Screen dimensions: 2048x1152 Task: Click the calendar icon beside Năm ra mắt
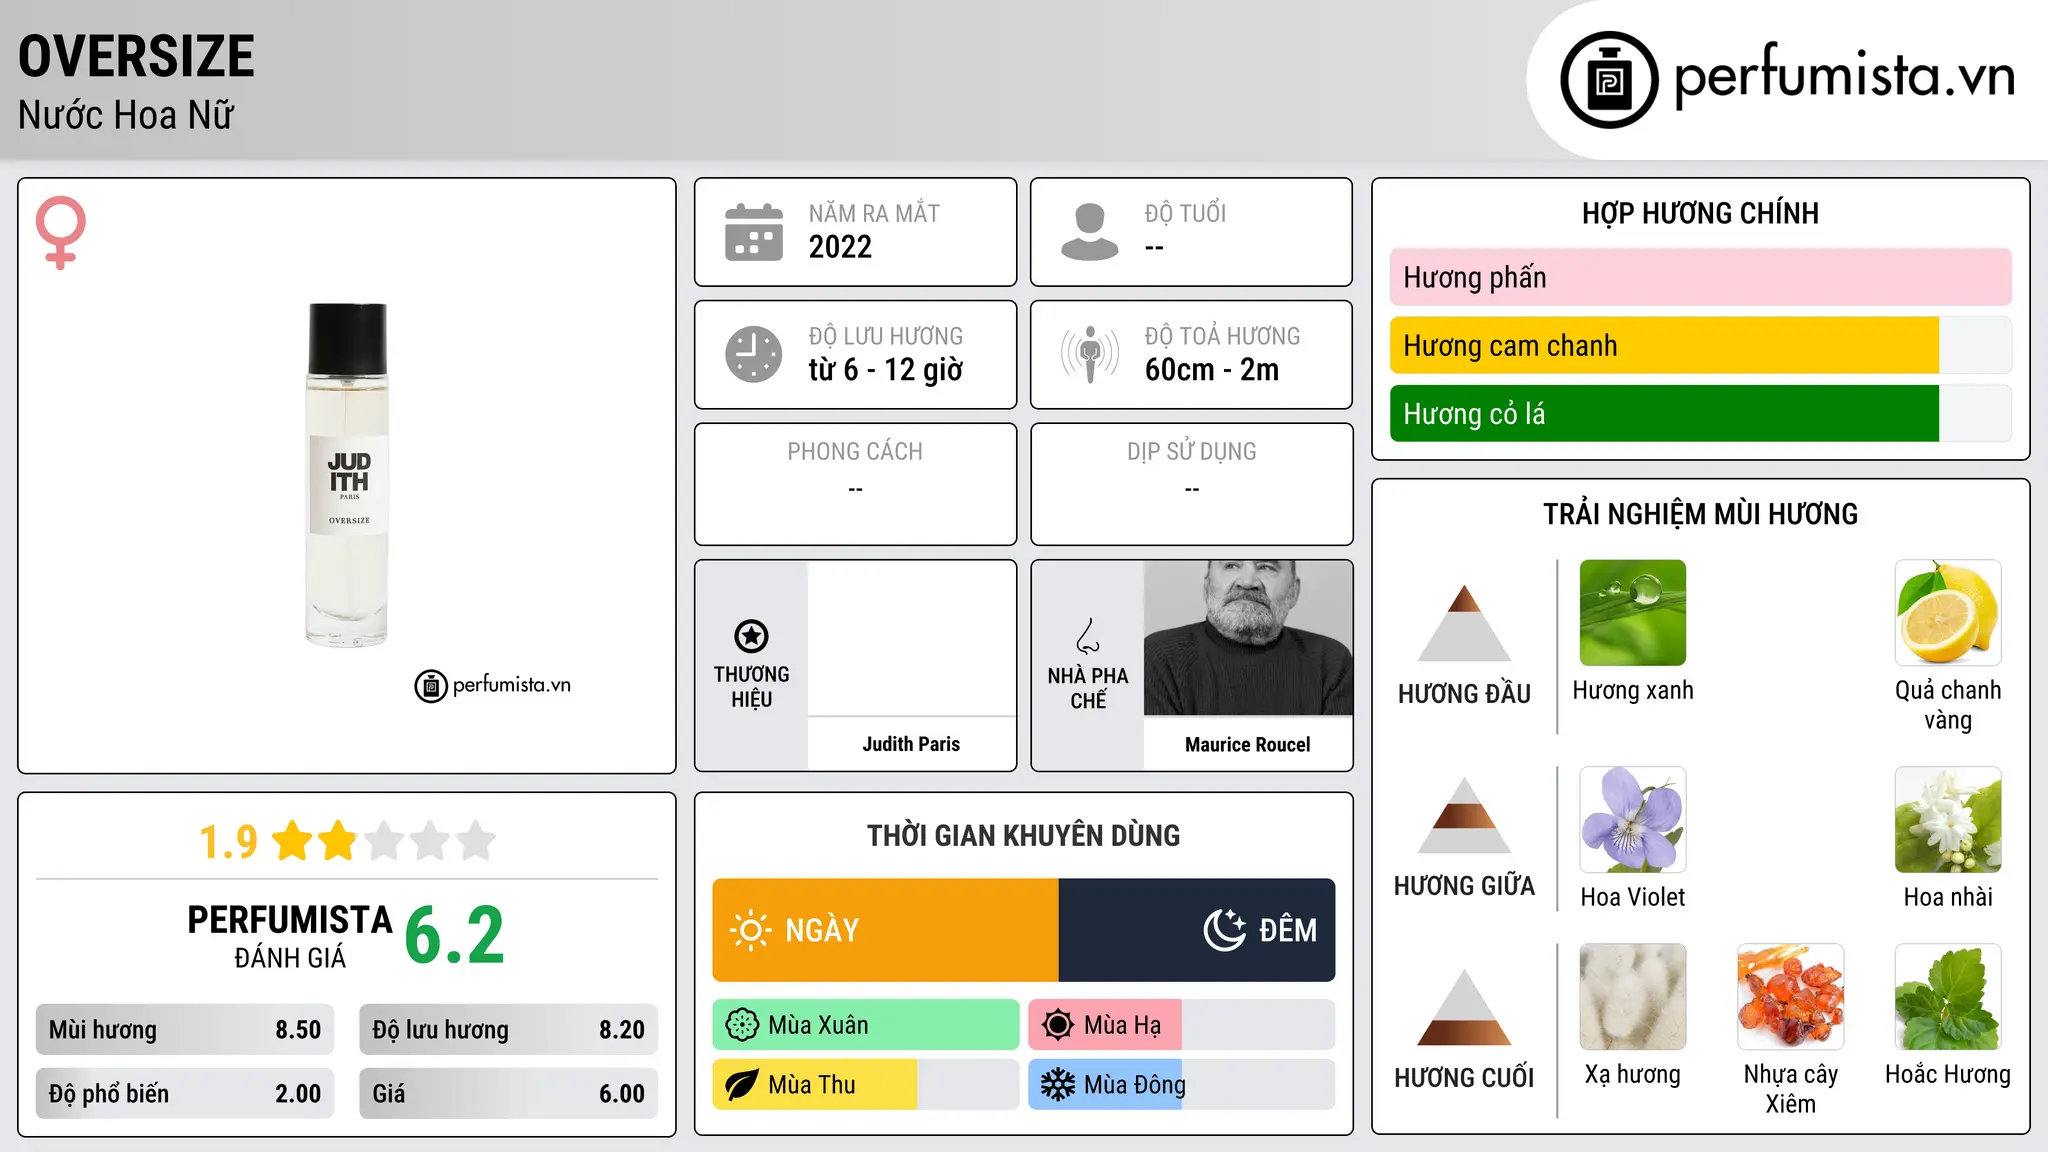click(x=754, y=232)
